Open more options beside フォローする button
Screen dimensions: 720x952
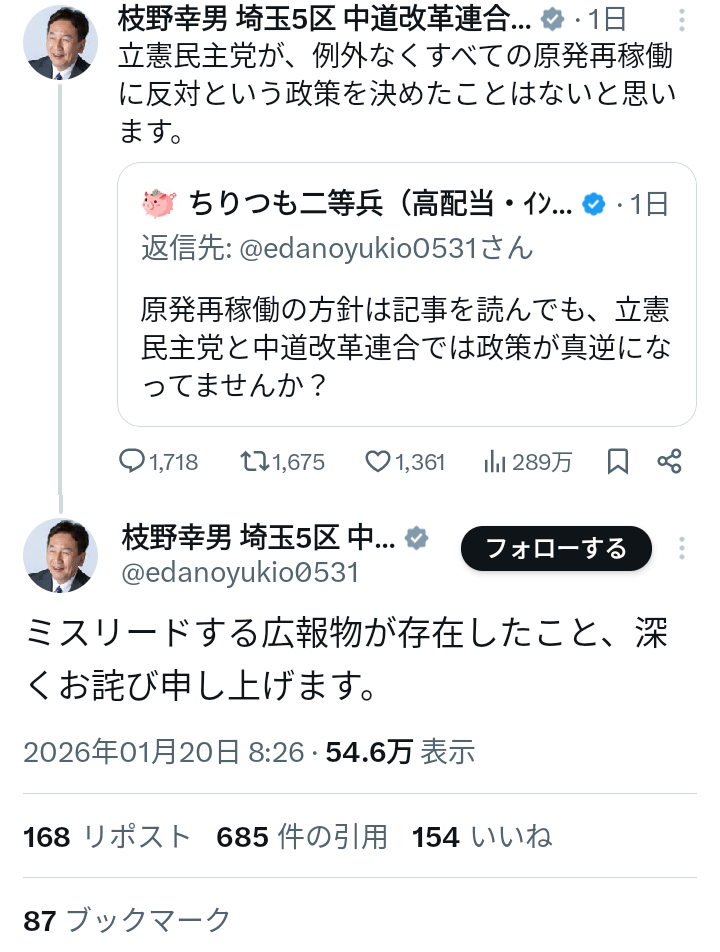click(x=683, y=548)
